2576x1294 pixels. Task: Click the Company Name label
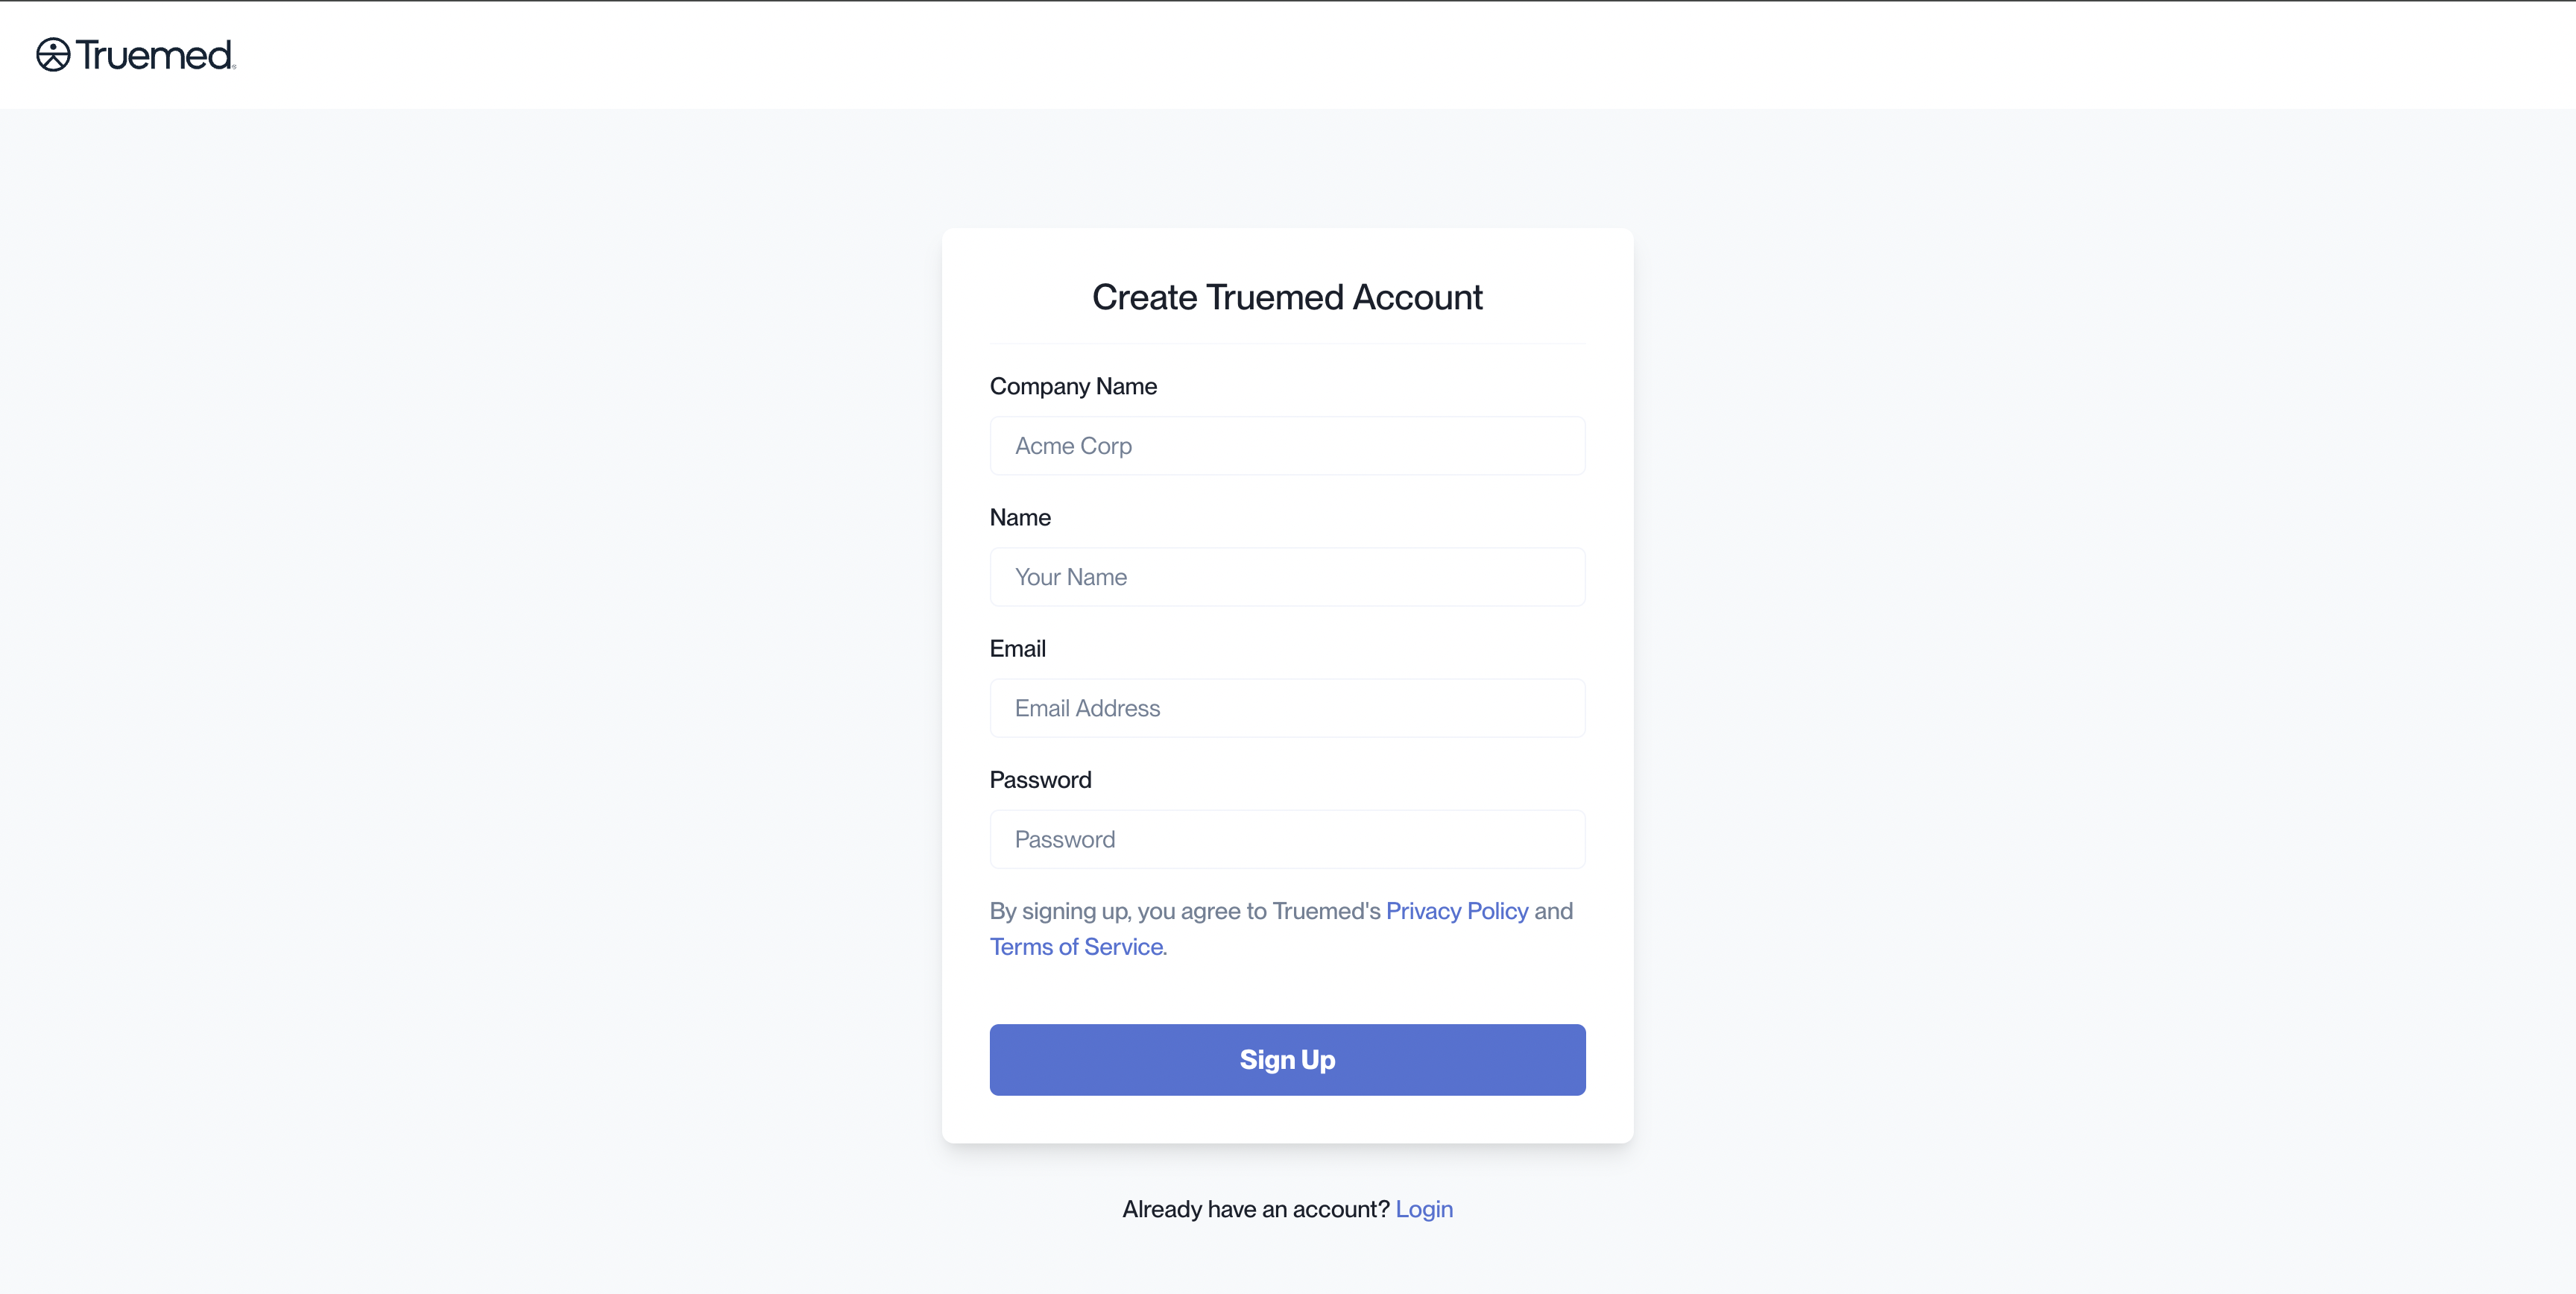(x=1073, y=386)
